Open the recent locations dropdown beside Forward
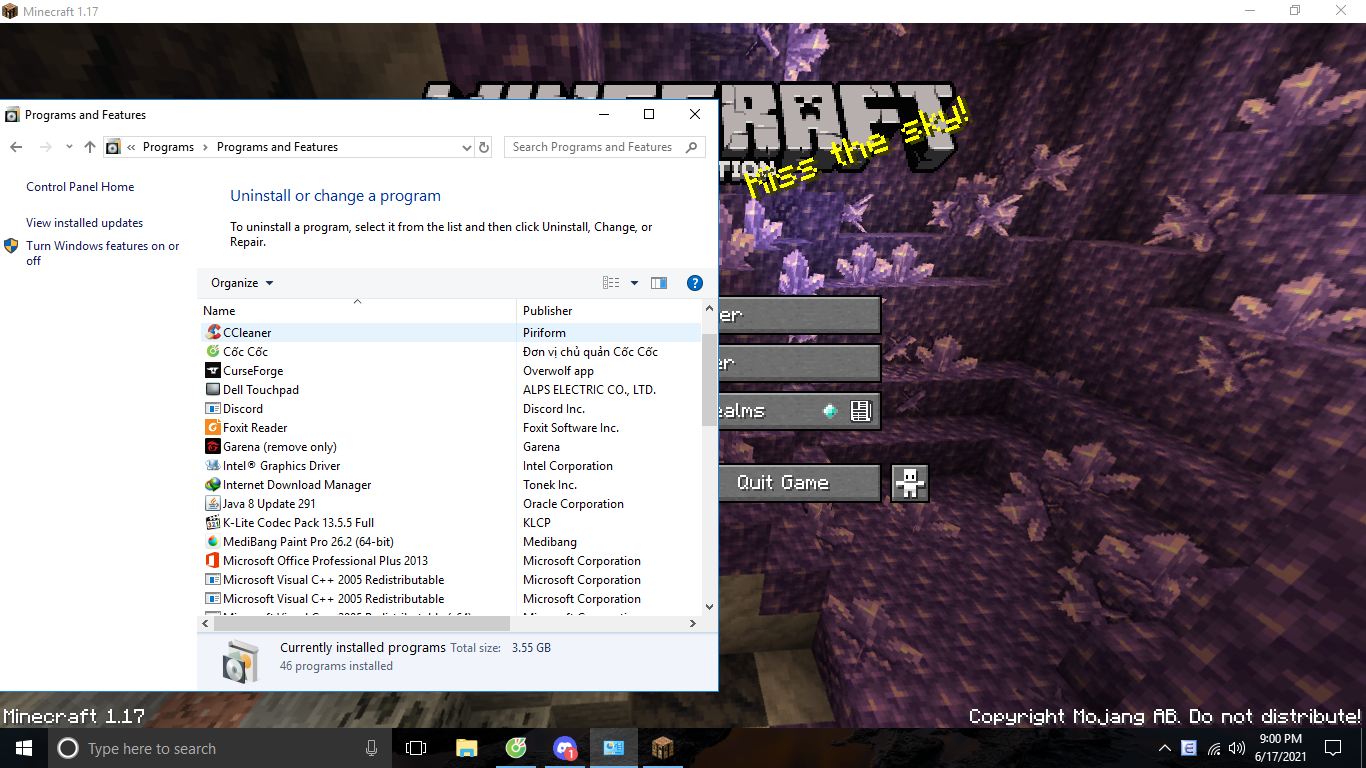This screenshot has width=1366, height=768. (69, 147)
